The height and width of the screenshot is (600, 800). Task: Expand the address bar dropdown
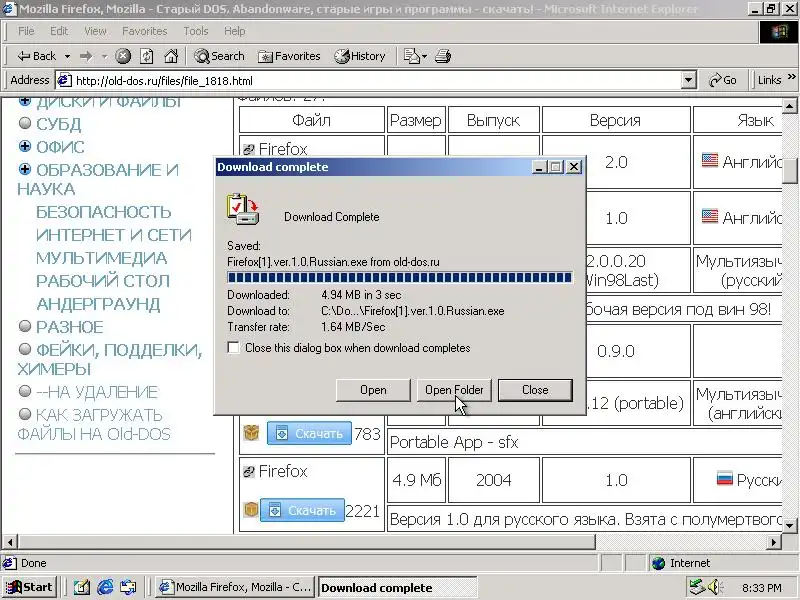point(689,80)
